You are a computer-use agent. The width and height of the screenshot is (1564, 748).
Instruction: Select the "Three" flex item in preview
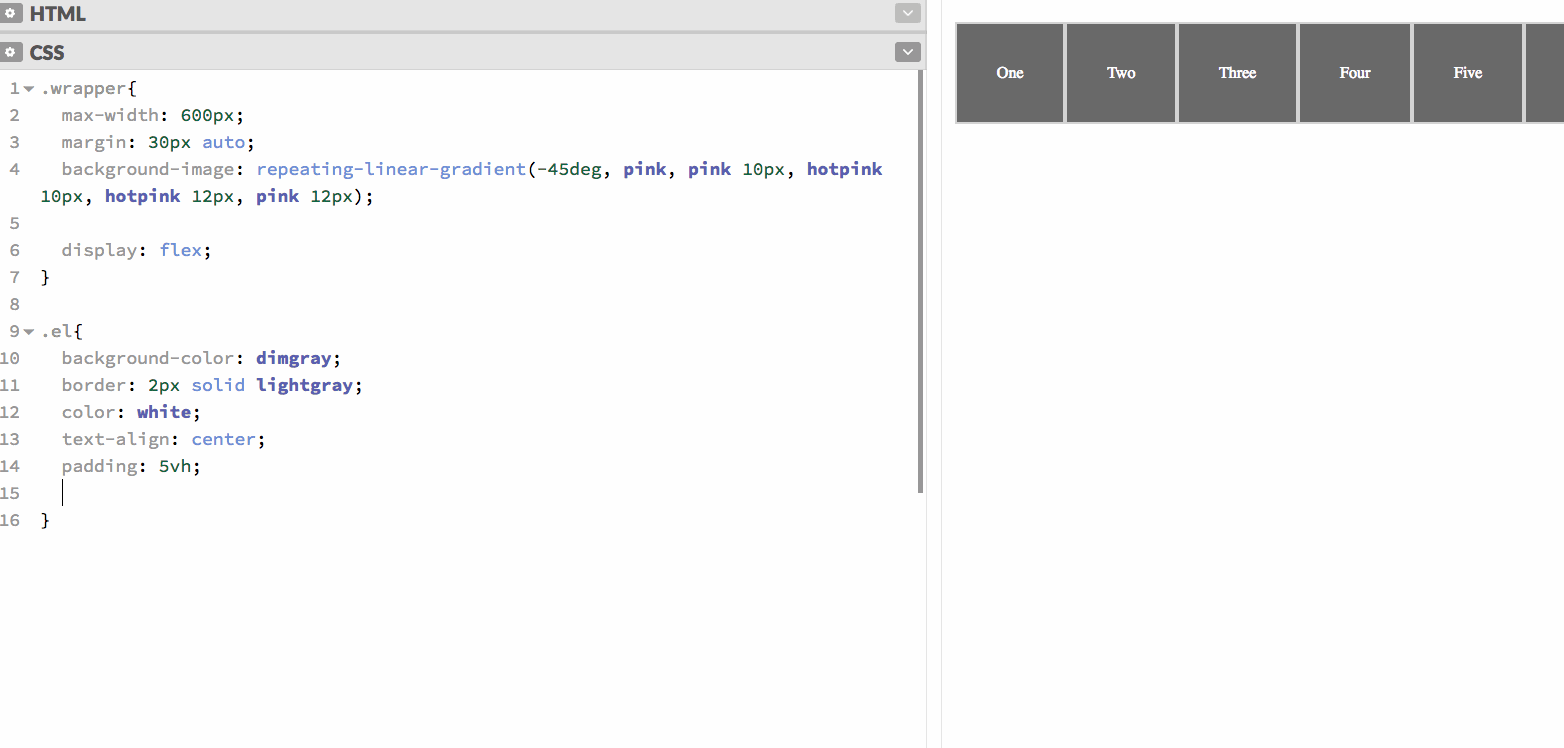(x=1237, y=73)
